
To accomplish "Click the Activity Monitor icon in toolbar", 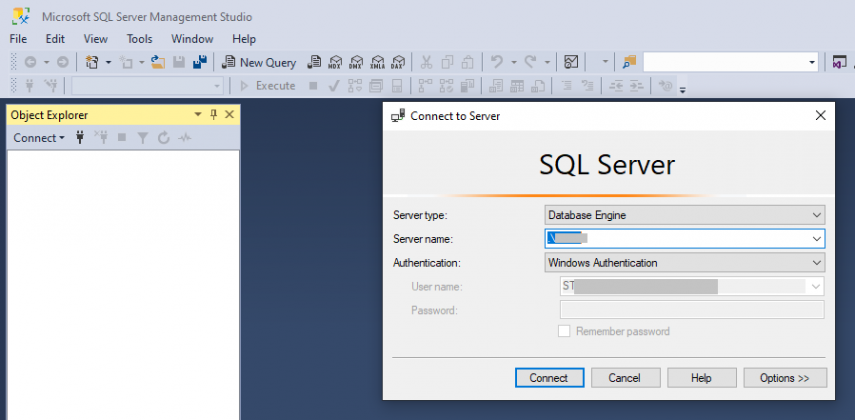I will 571,62.
